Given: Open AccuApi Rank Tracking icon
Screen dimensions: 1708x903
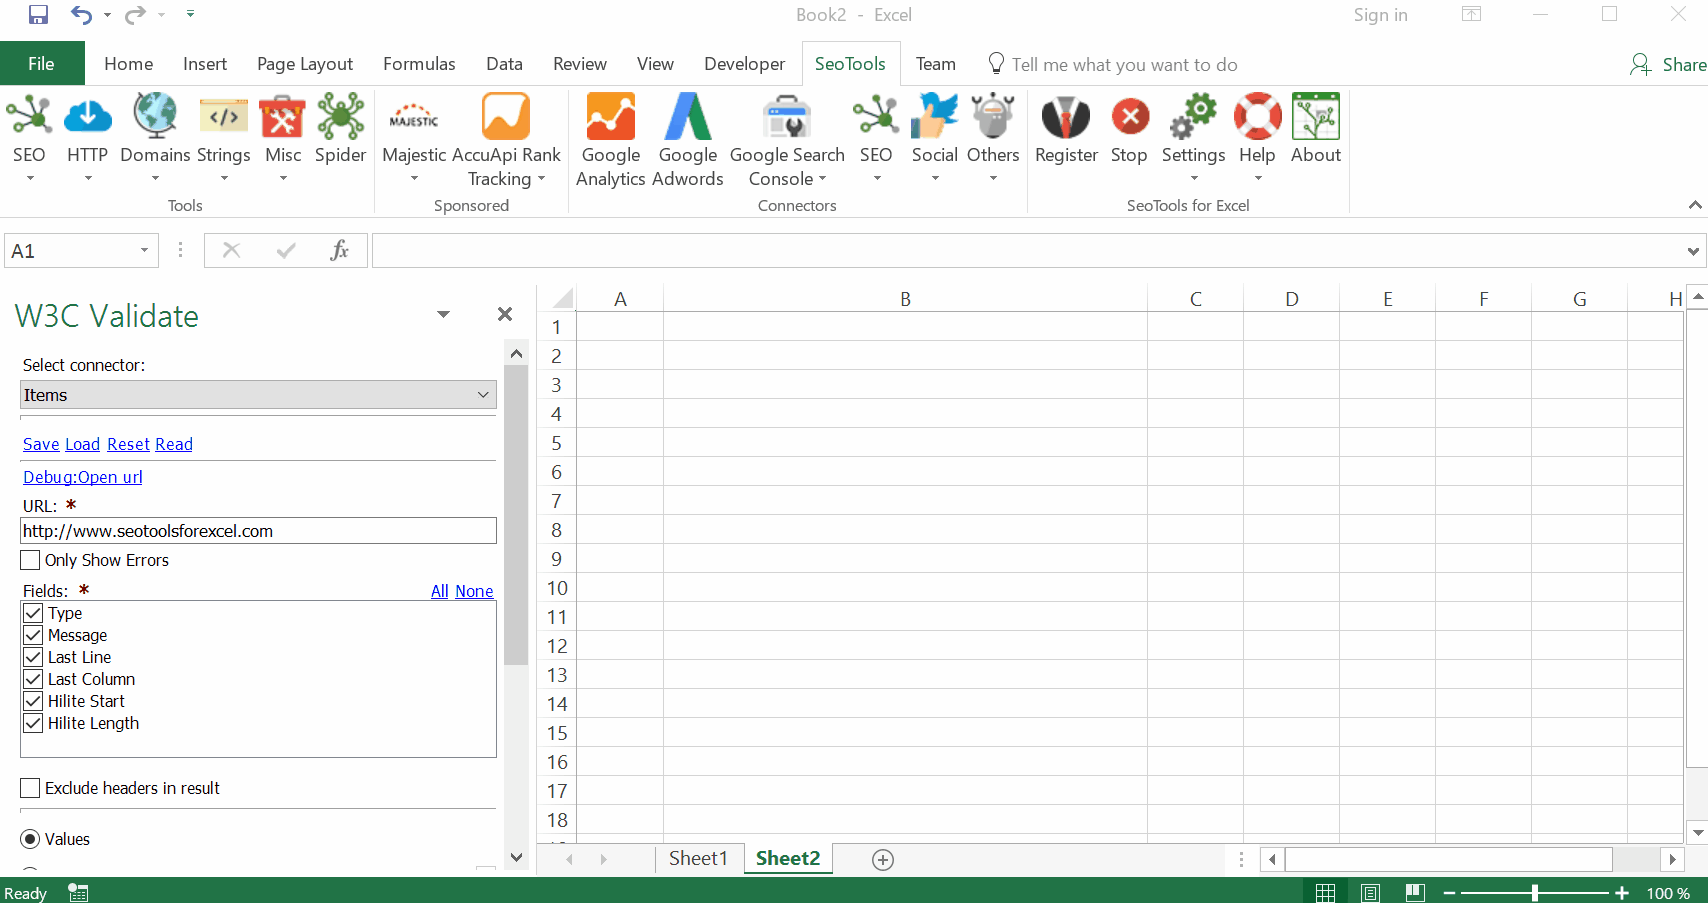Looking at the screenshot, I should click(506, 117).
